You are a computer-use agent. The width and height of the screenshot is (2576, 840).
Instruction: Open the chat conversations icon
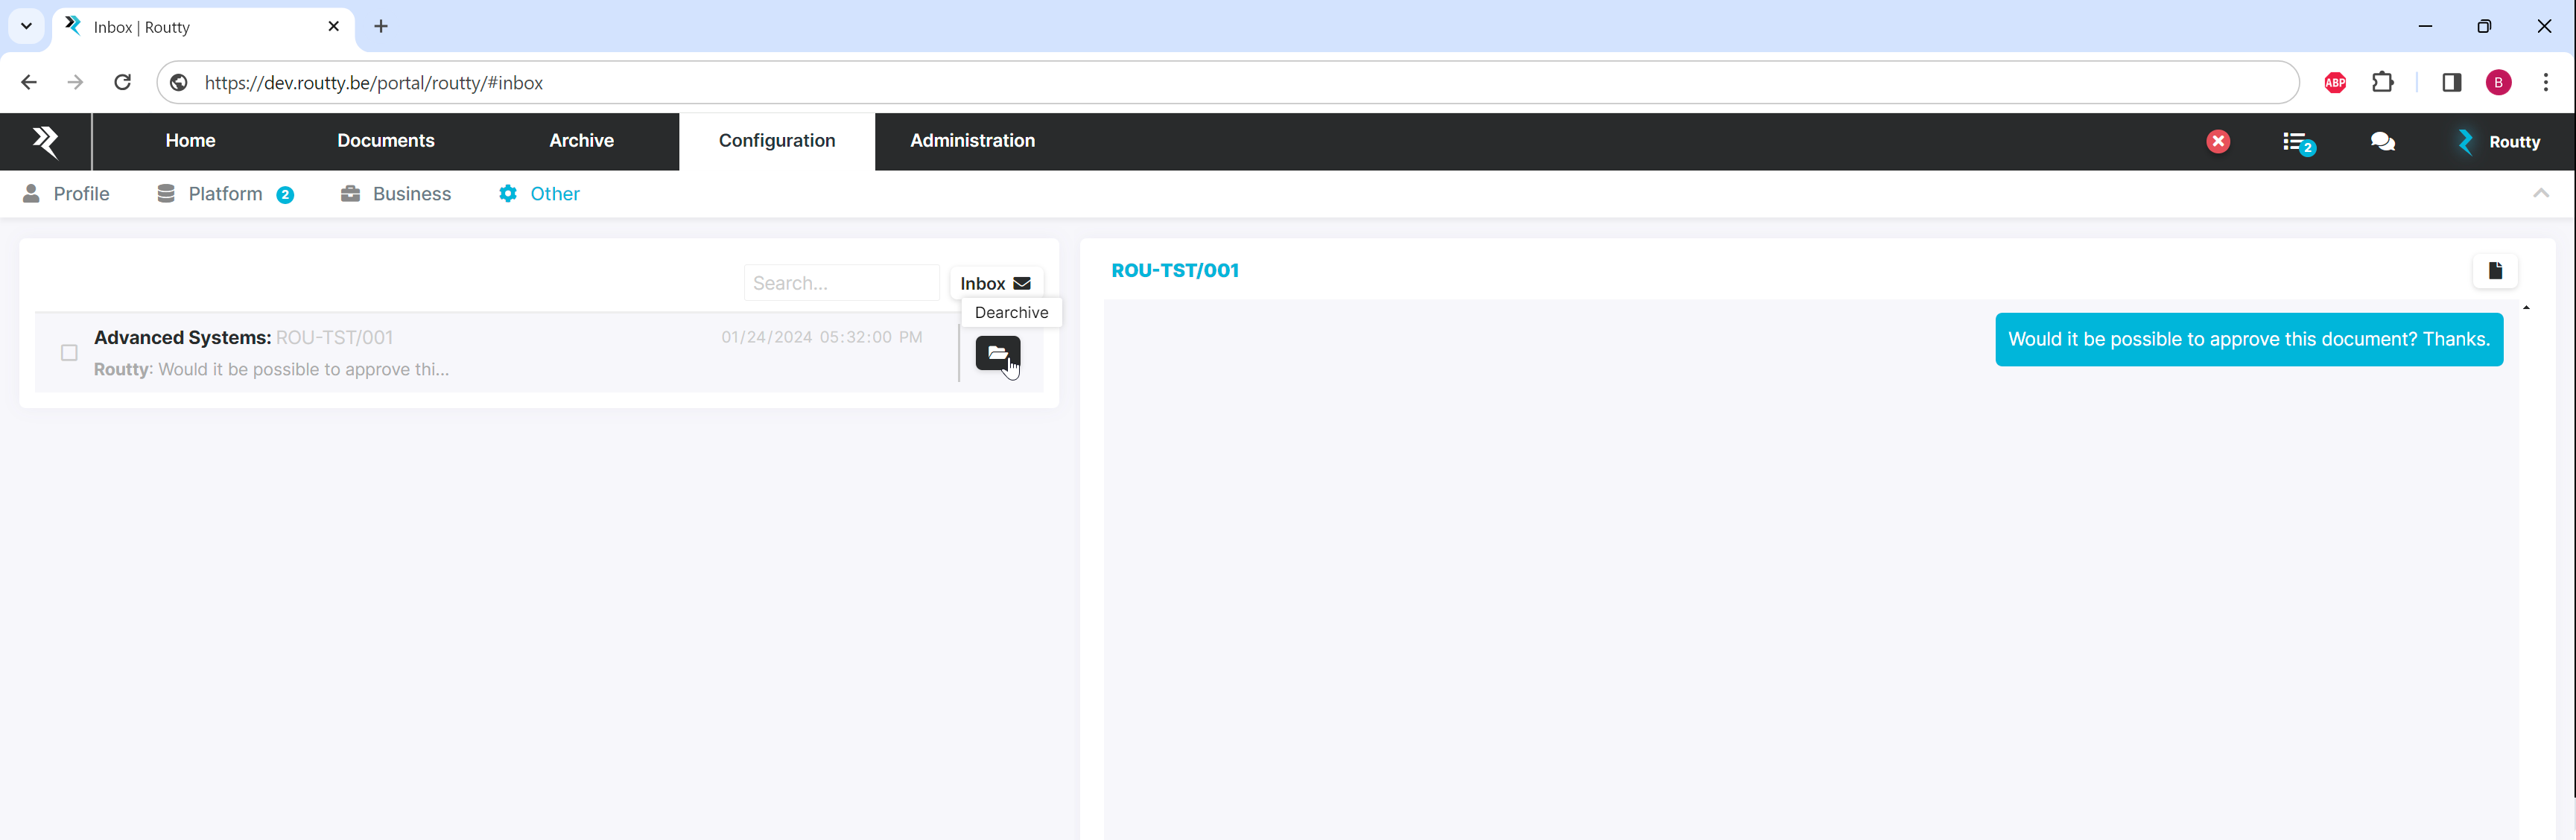pyautogui.click(x=2382, y=142)
